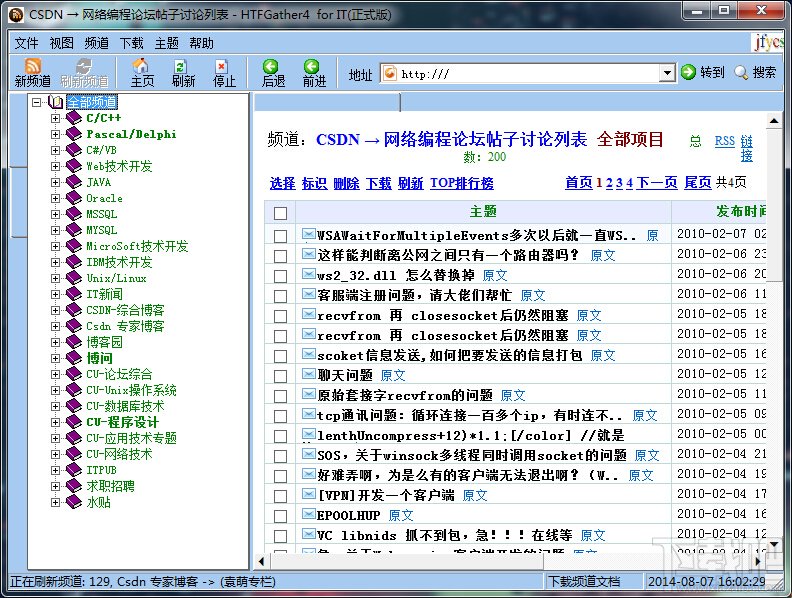This screenshot has height=598, width=792.
Task: Open 原文 link for 聊天问题 post
Action: click(x=392, y=375)
